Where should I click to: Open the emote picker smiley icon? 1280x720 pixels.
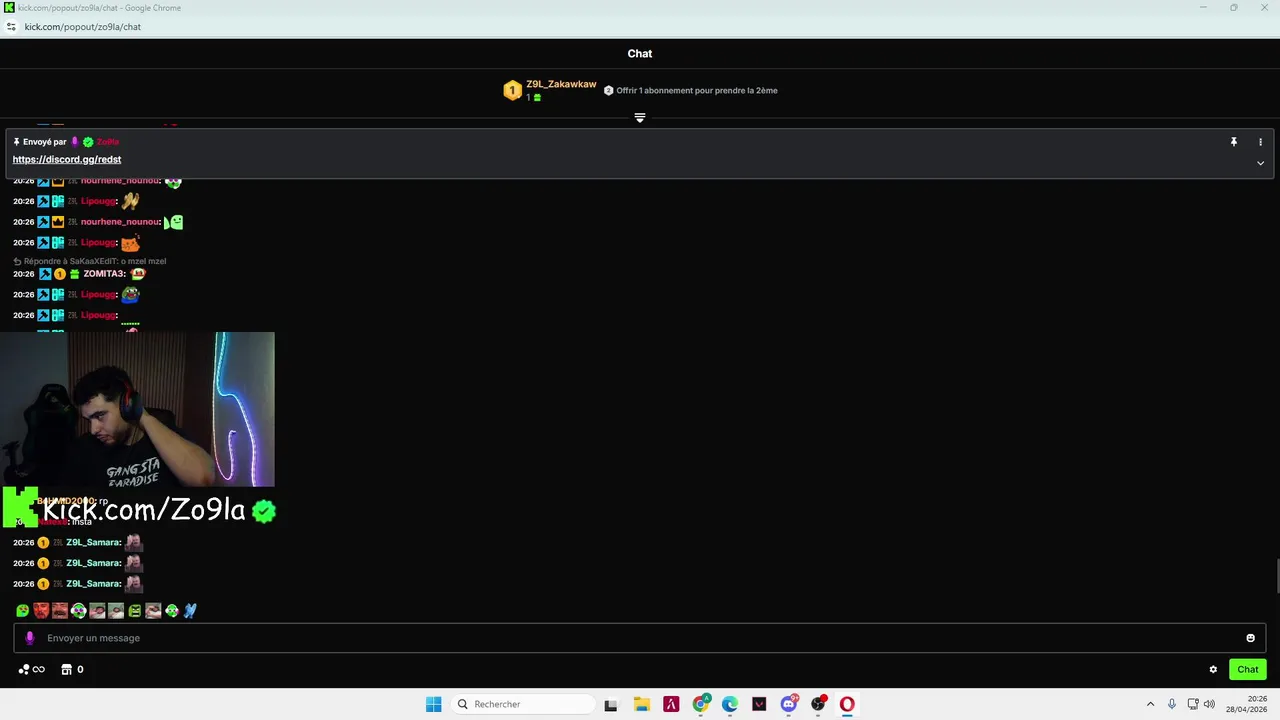(1250, 638)
